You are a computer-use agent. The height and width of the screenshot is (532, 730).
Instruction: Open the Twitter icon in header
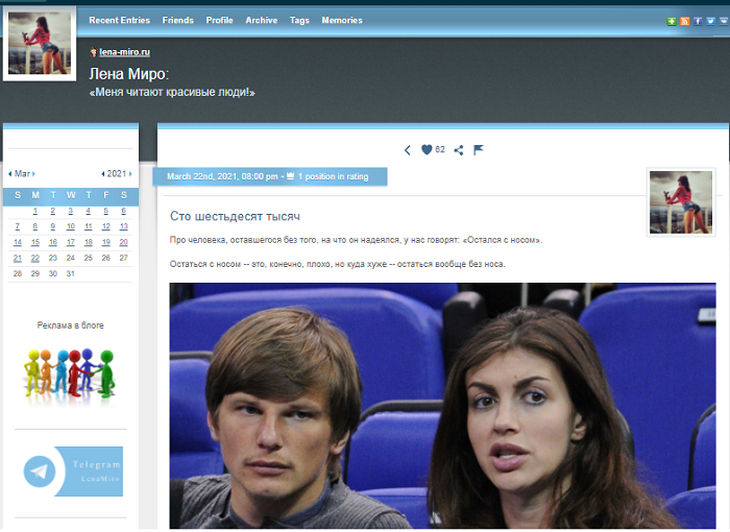point(710,20)
